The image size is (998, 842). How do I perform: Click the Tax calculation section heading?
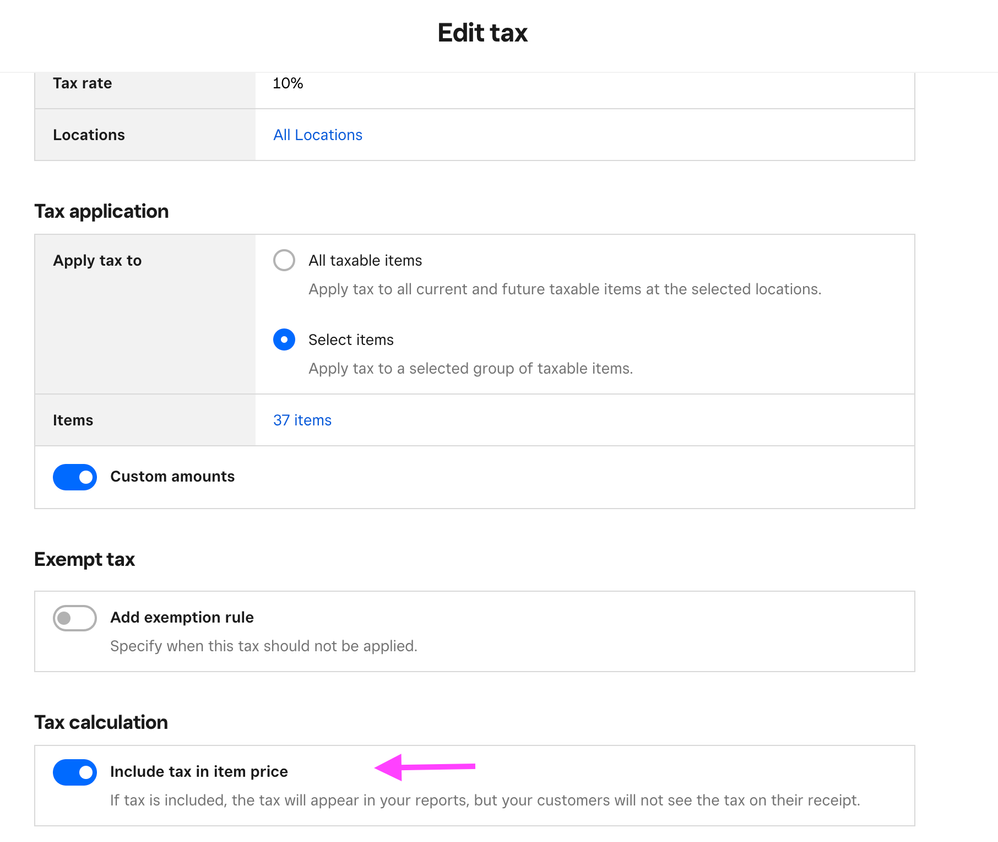pos(101,722)
